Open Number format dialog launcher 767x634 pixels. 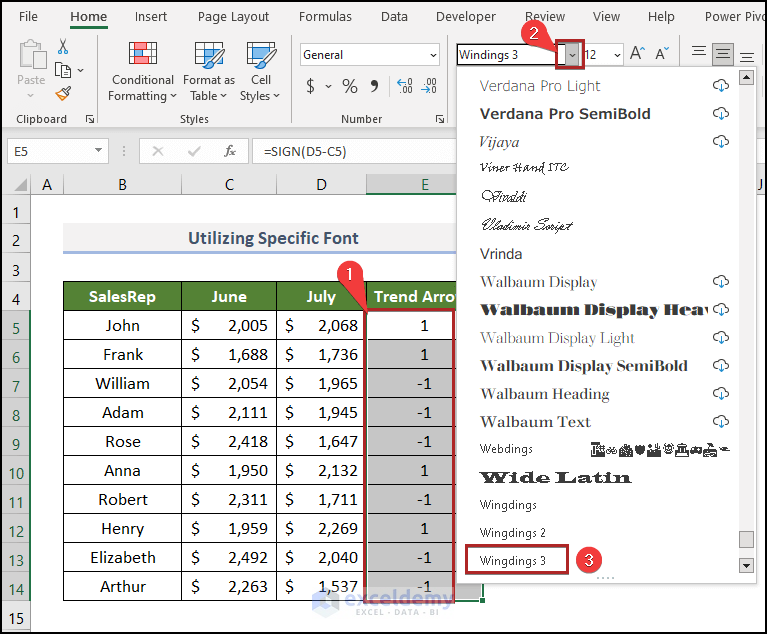(440, 119)
